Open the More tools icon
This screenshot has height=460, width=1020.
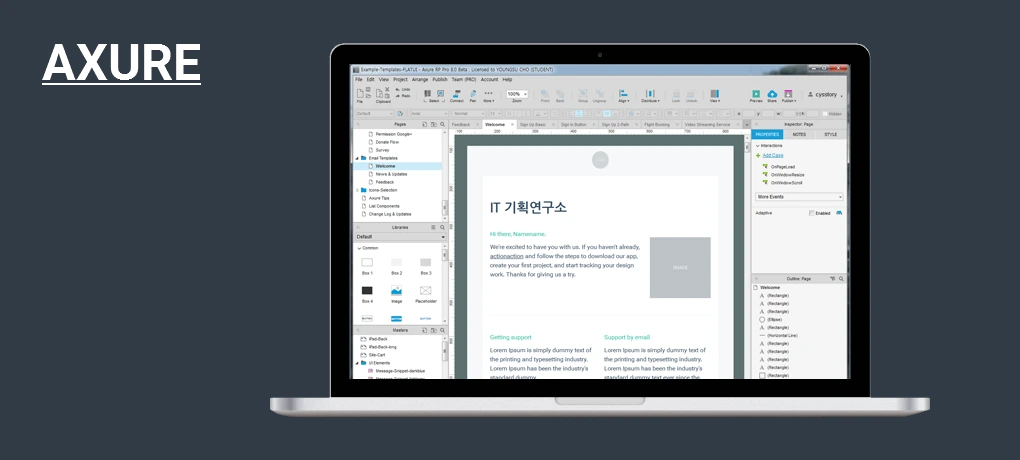pos(489,93)
